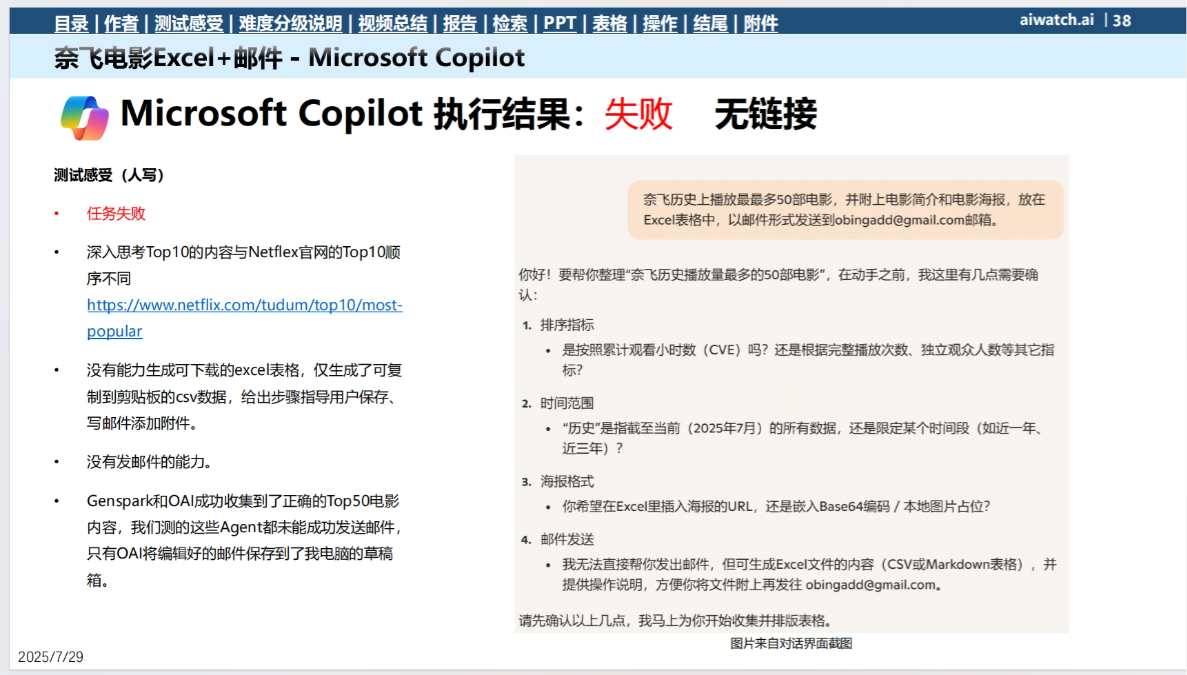
Task: Click the 深入思考Top10 bullet text
Action: coord(244,265)
